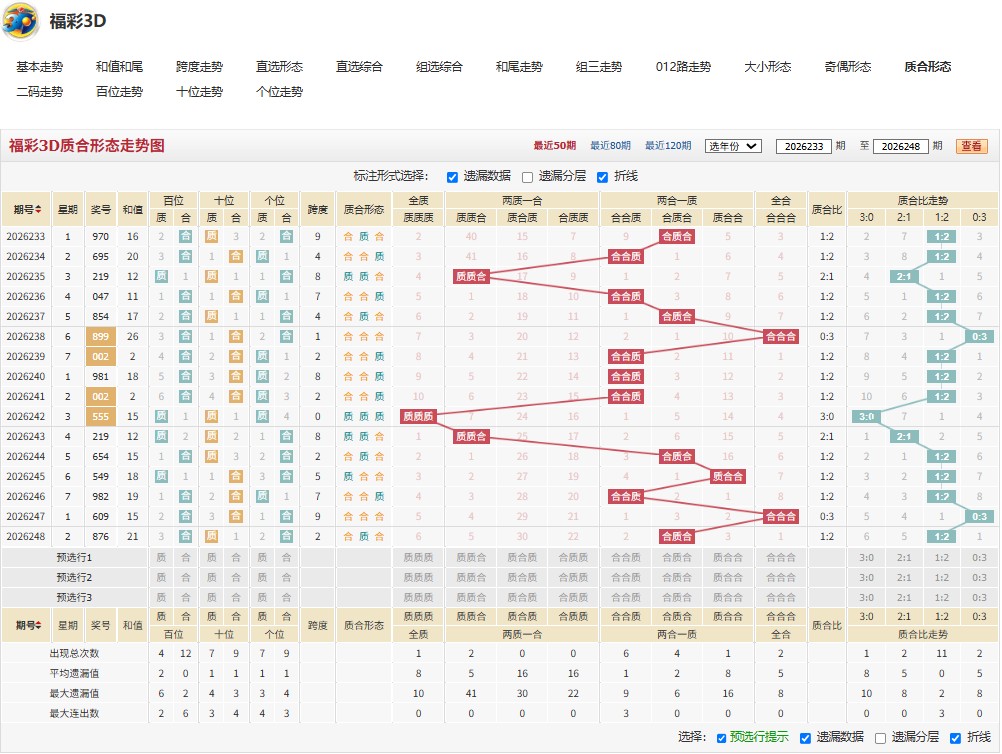The height and width of the screenshot is (754, 1002).
Task: Click top 质合形态 column header
Action: pos(364,209)
